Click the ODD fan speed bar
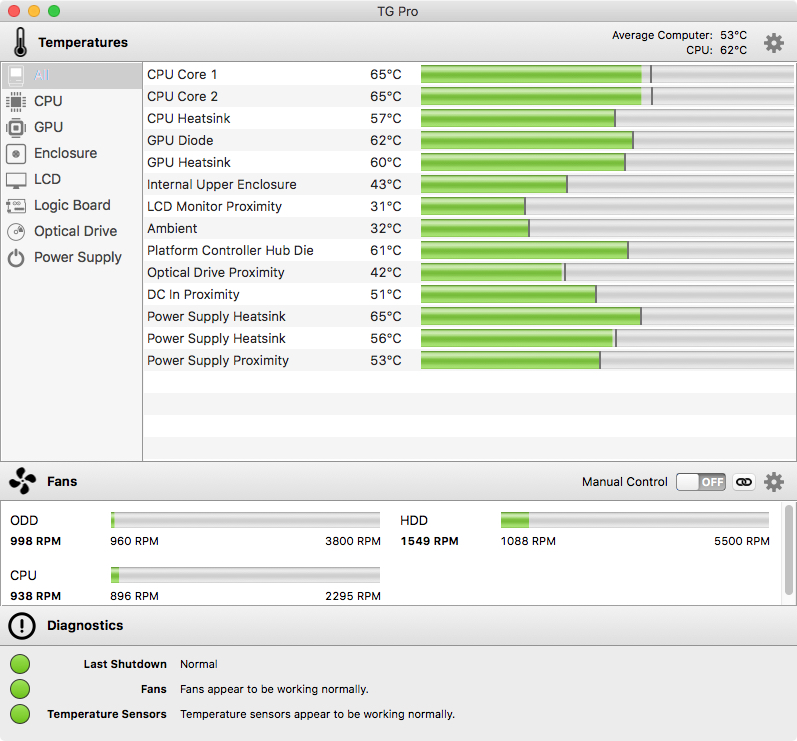Screen dimensions: 797x741 pos(245,520)
